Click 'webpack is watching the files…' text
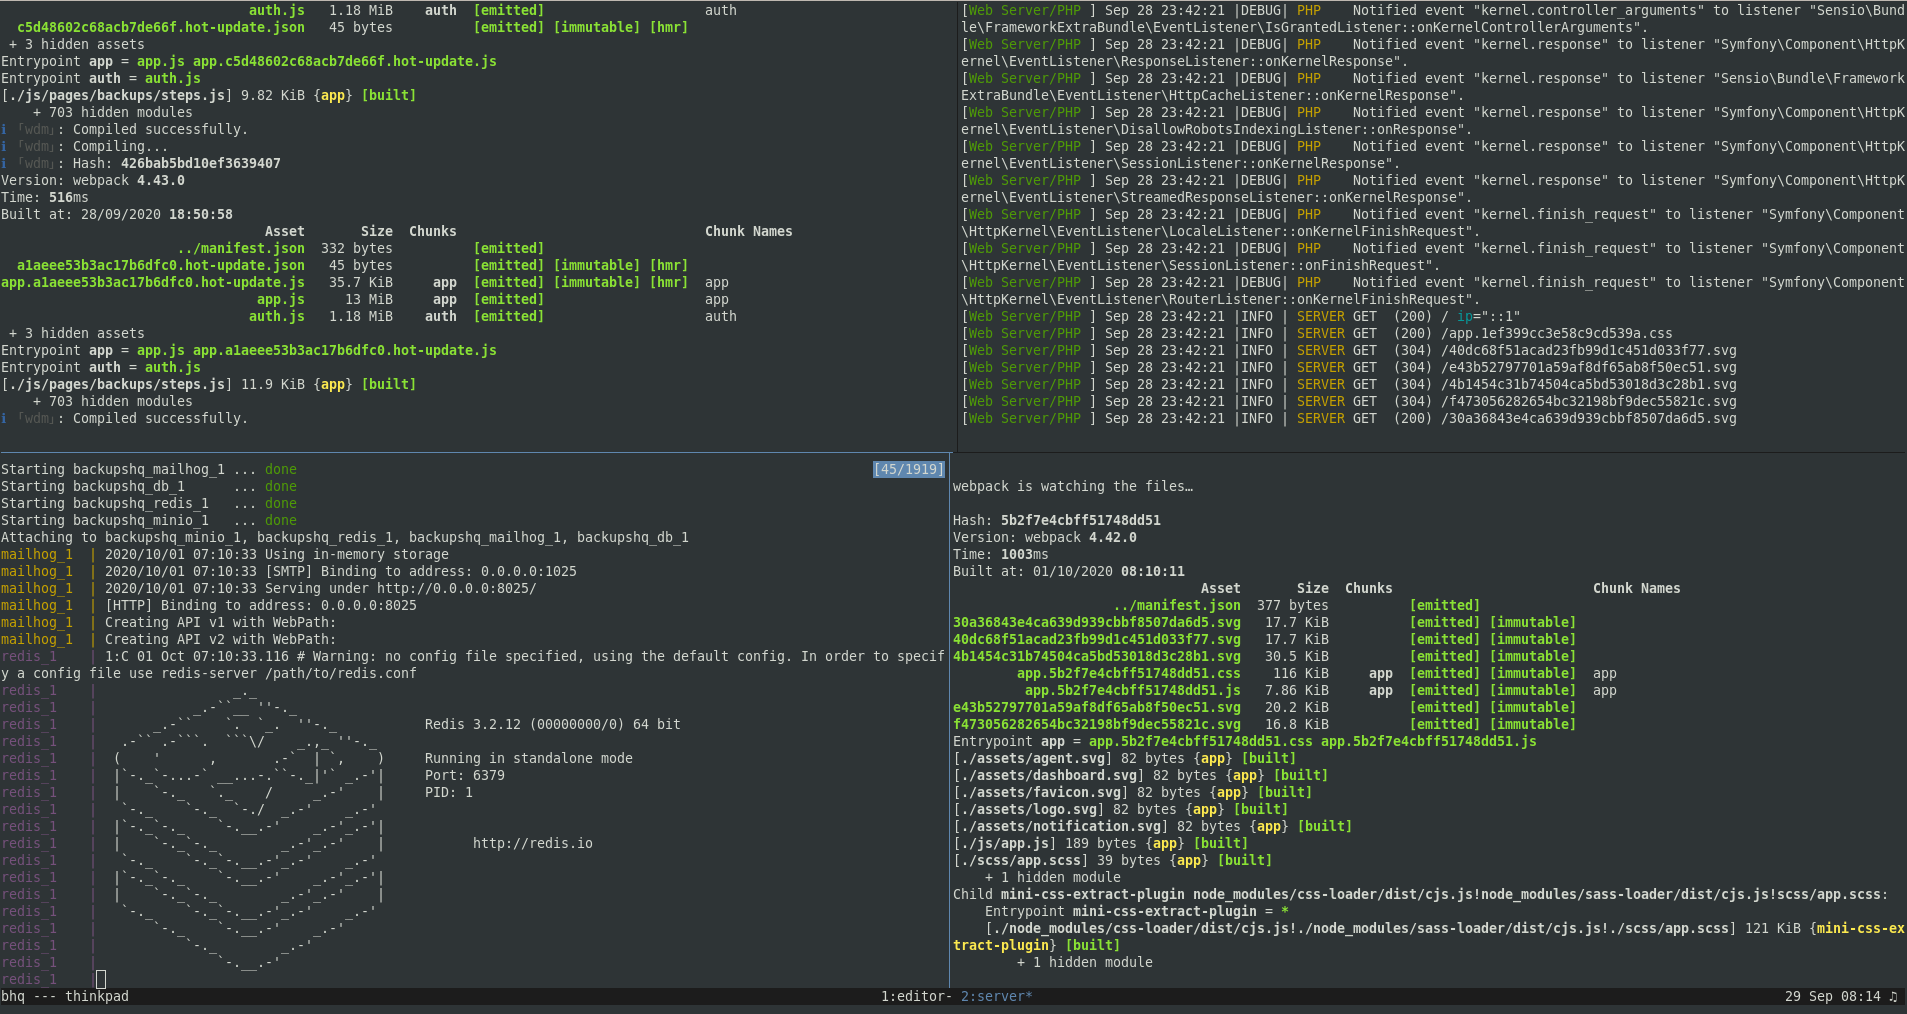The width and height of the screenshot is (1907, 1014). pos(1073,486)
